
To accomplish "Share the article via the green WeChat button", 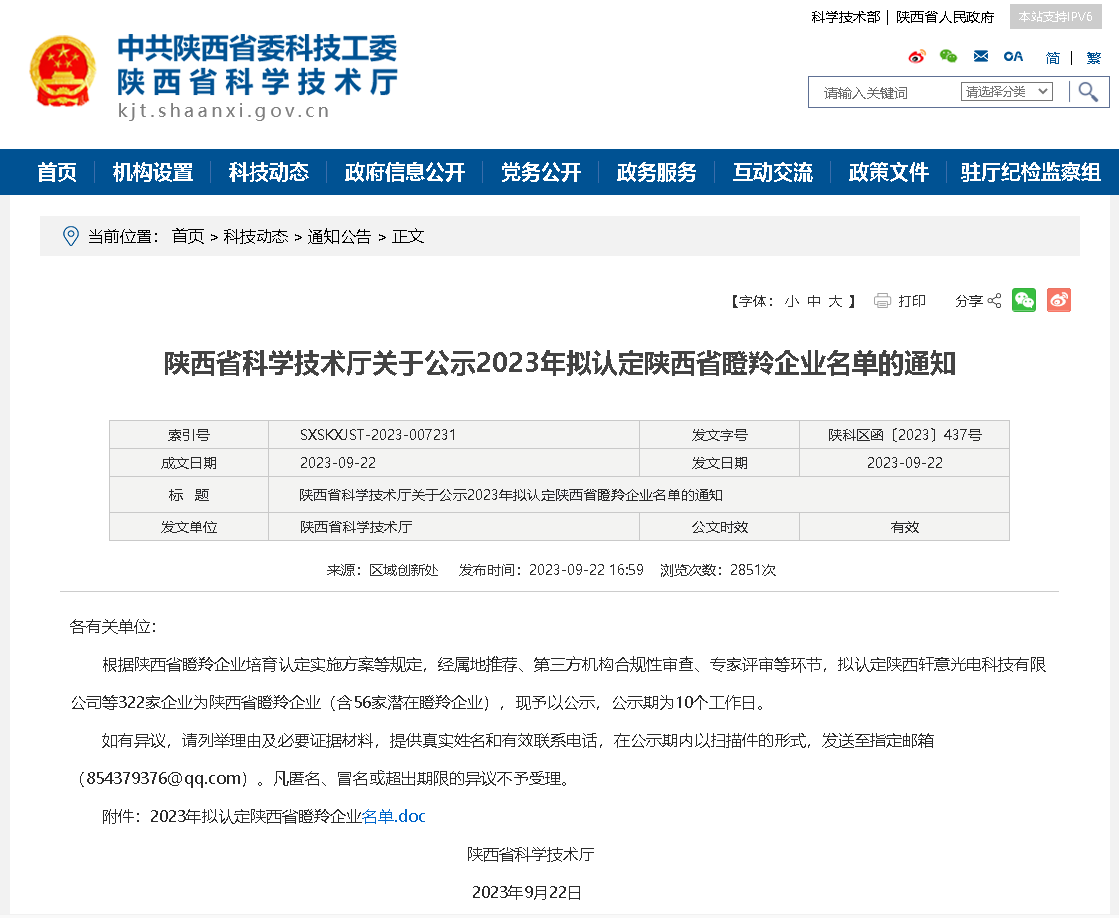I will coord(1023,300).
